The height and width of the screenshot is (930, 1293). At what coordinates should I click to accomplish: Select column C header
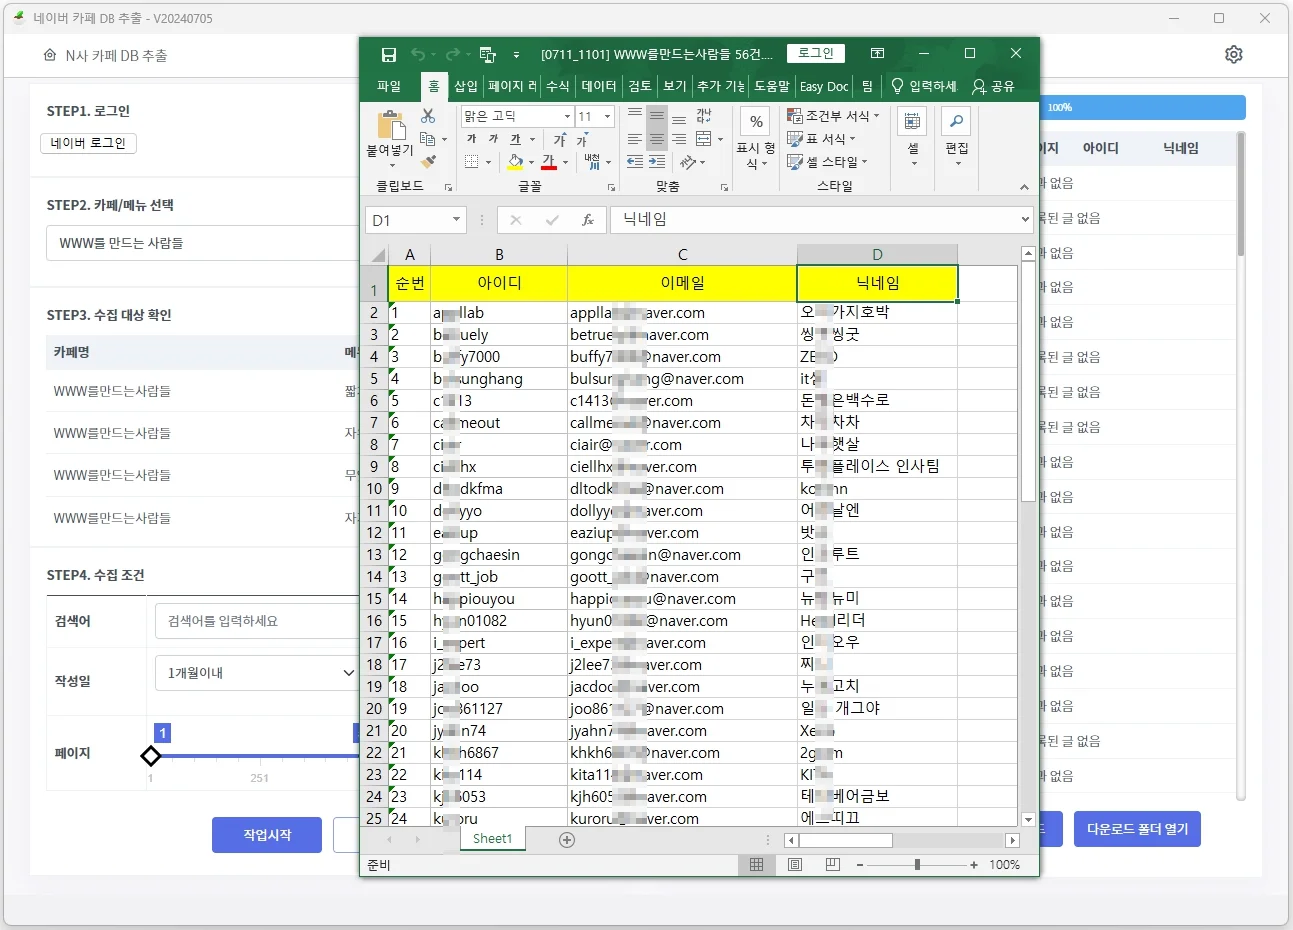tap(682, 255)
